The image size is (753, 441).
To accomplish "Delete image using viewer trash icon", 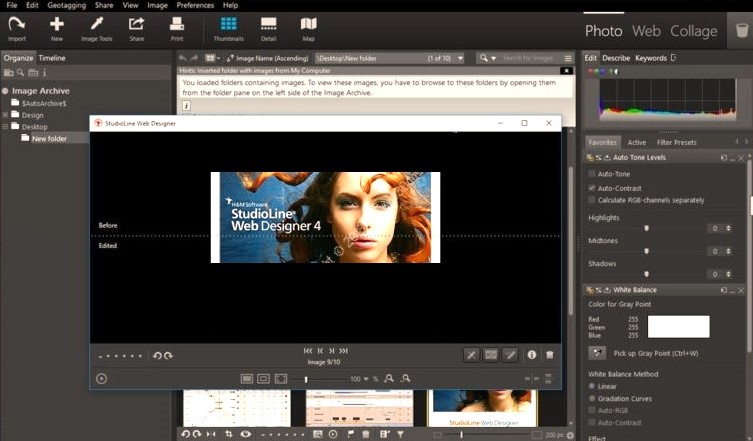I will point(550,355).
